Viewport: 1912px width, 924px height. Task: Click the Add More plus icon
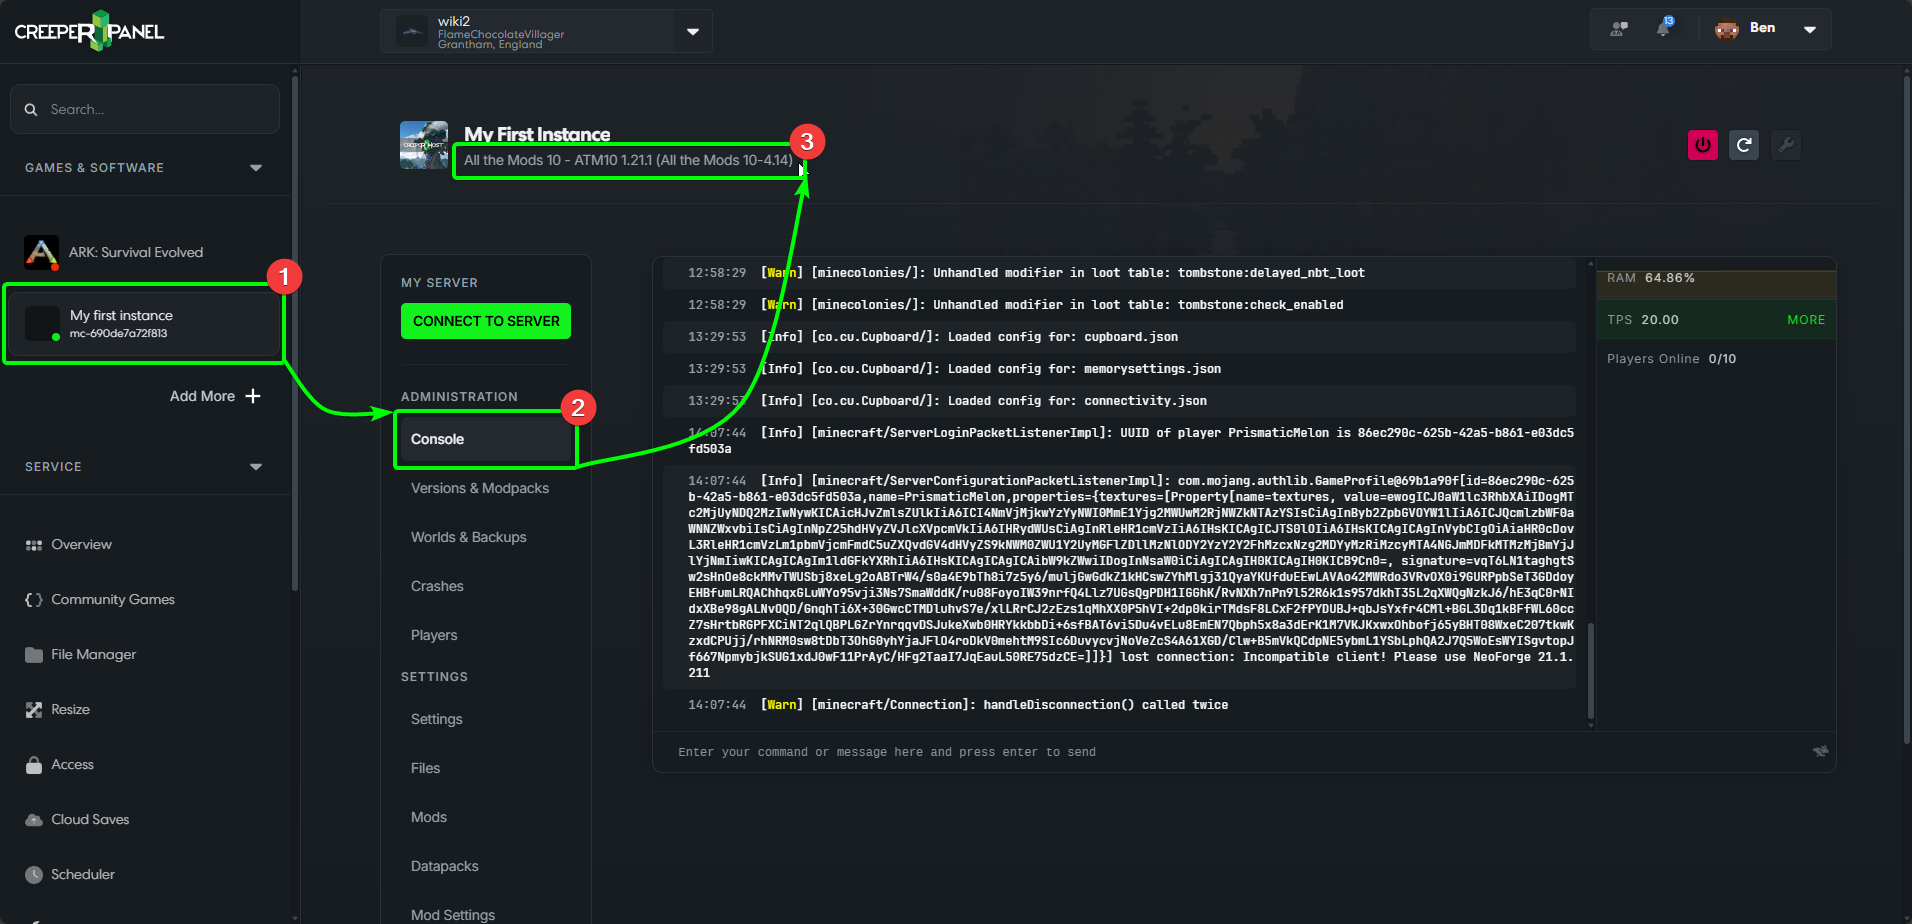[253, 396]
